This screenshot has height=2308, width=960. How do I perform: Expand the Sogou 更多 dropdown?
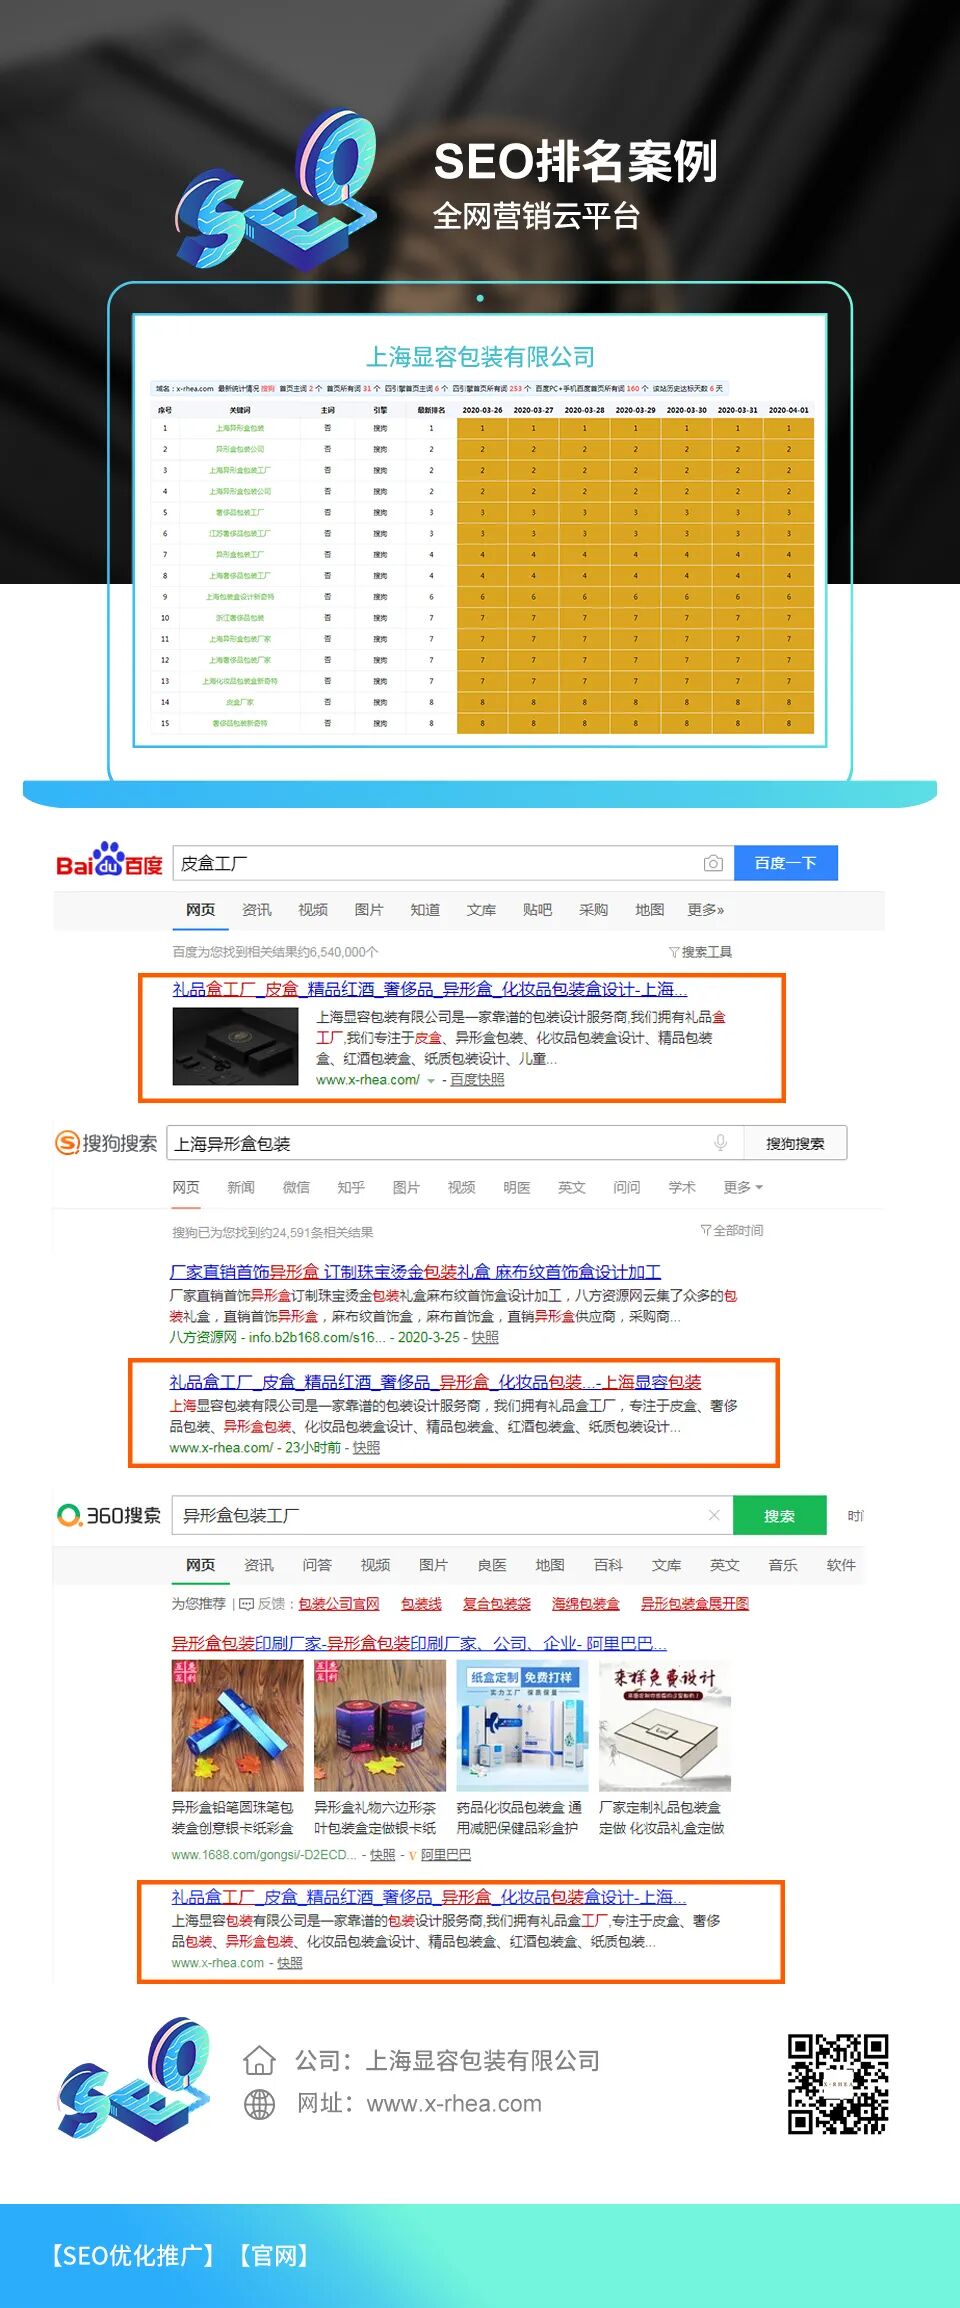click(x=743, y=1187)
